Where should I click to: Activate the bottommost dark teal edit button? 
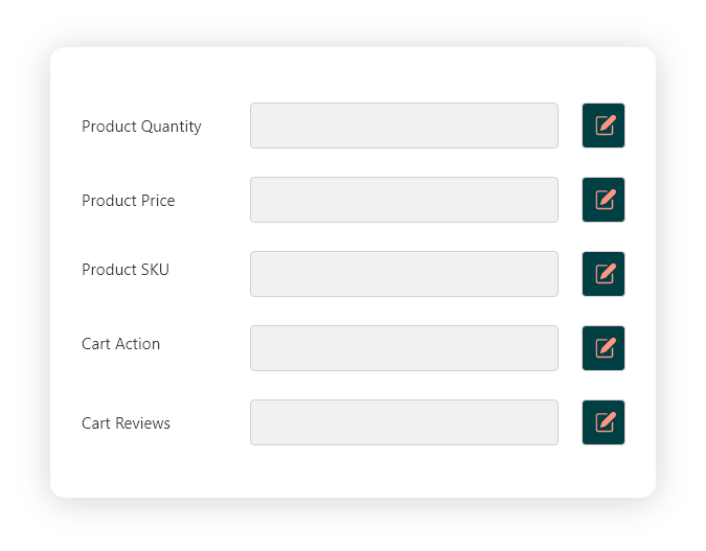coord(603,423)
